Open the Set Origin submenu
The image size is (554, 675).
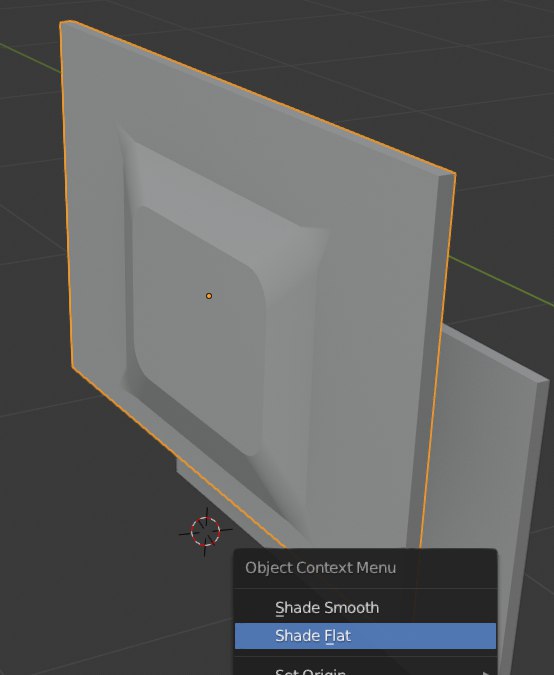365,670
